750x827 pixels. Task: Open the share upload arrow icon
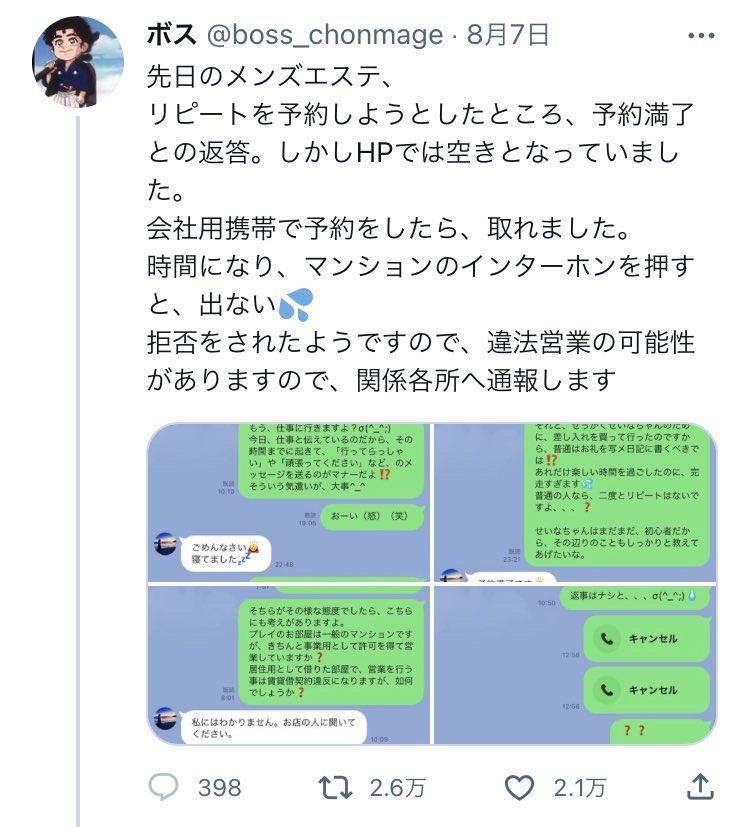[x=701, y=788]
